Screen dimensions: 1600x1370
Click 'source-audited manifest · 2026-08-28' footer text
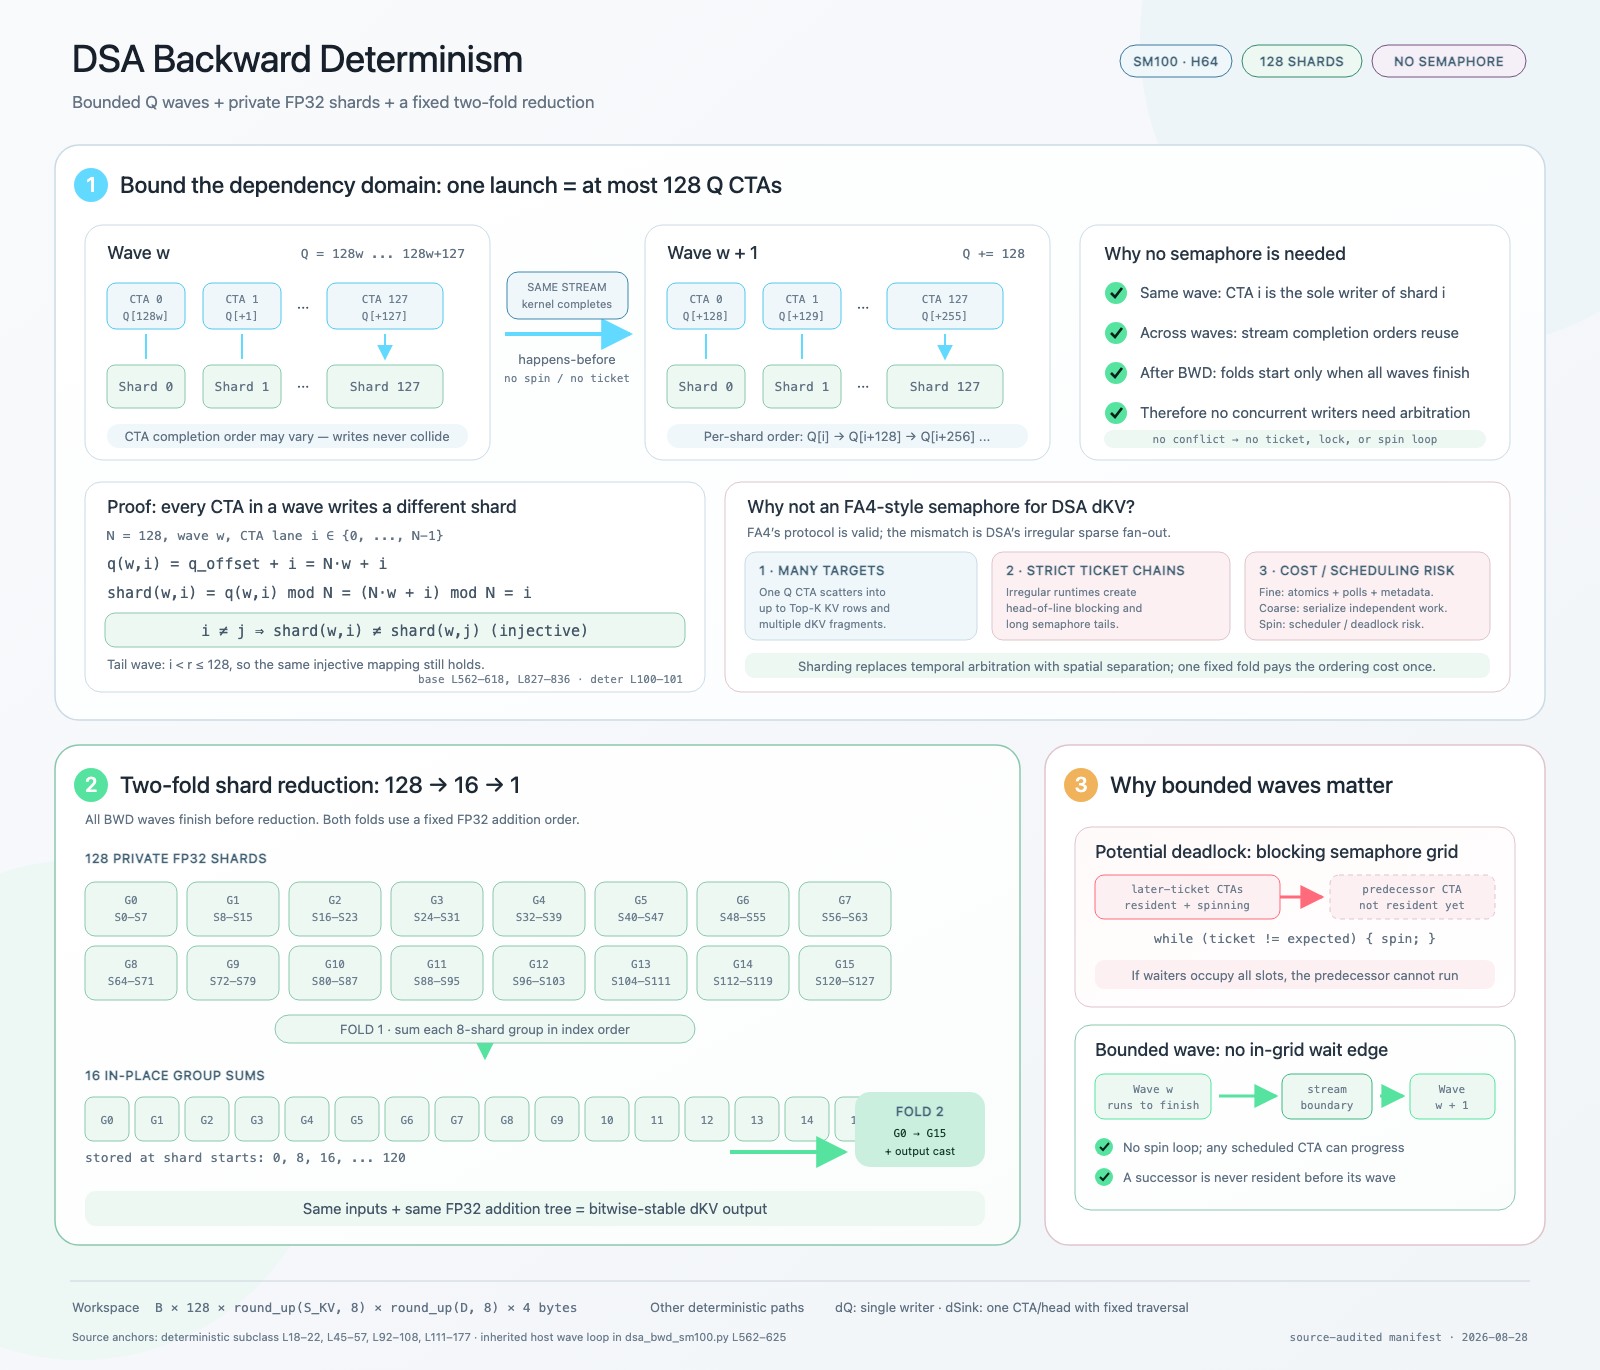point(1408,1337)
